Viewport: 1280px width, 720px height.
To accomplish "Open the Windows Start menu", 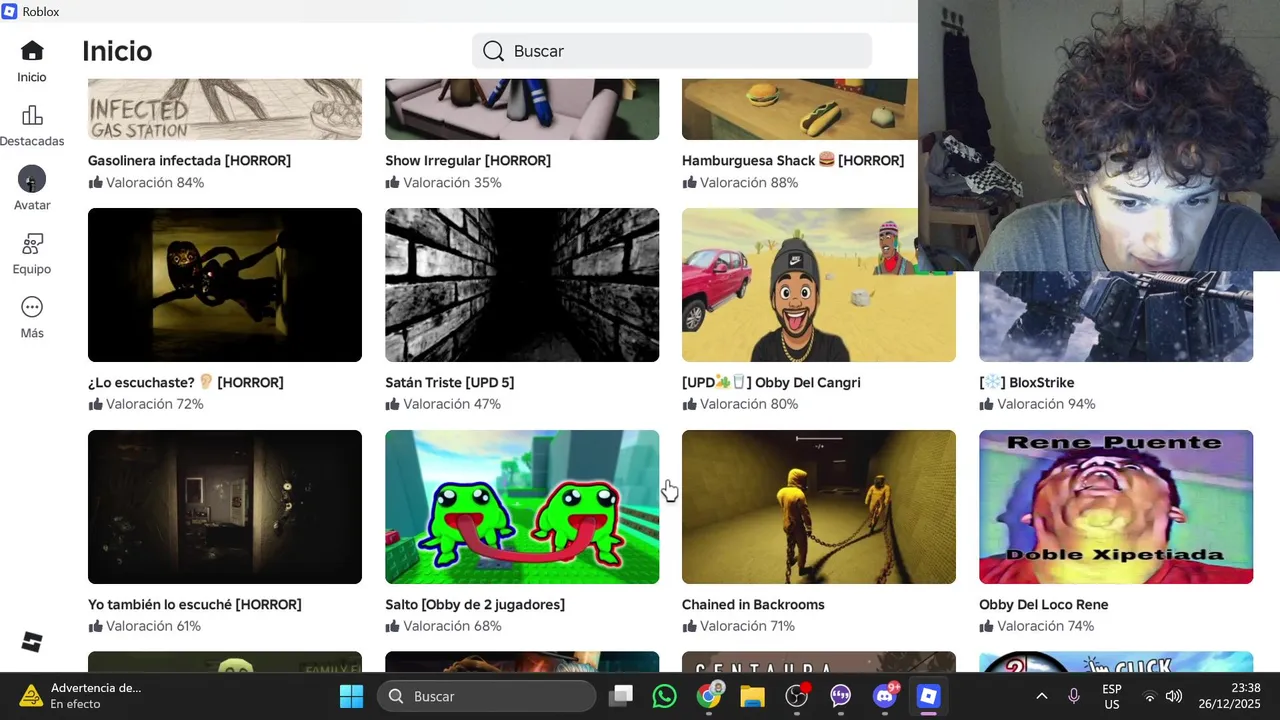I will (x=352, y=696).
